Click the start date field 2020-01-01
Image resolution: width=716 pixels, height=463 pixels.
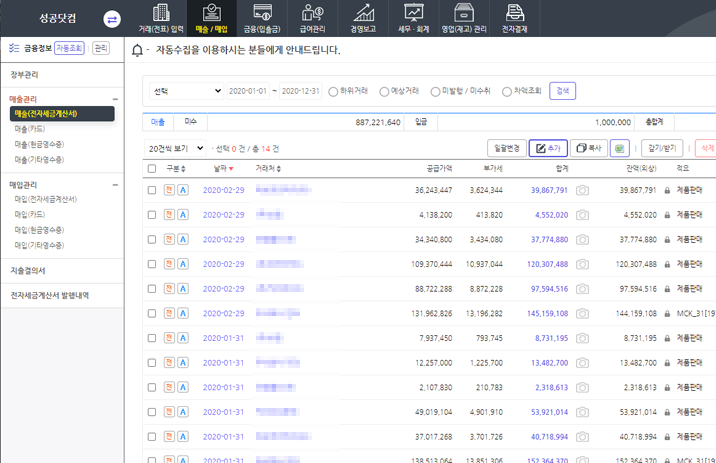tap(248, 91)
